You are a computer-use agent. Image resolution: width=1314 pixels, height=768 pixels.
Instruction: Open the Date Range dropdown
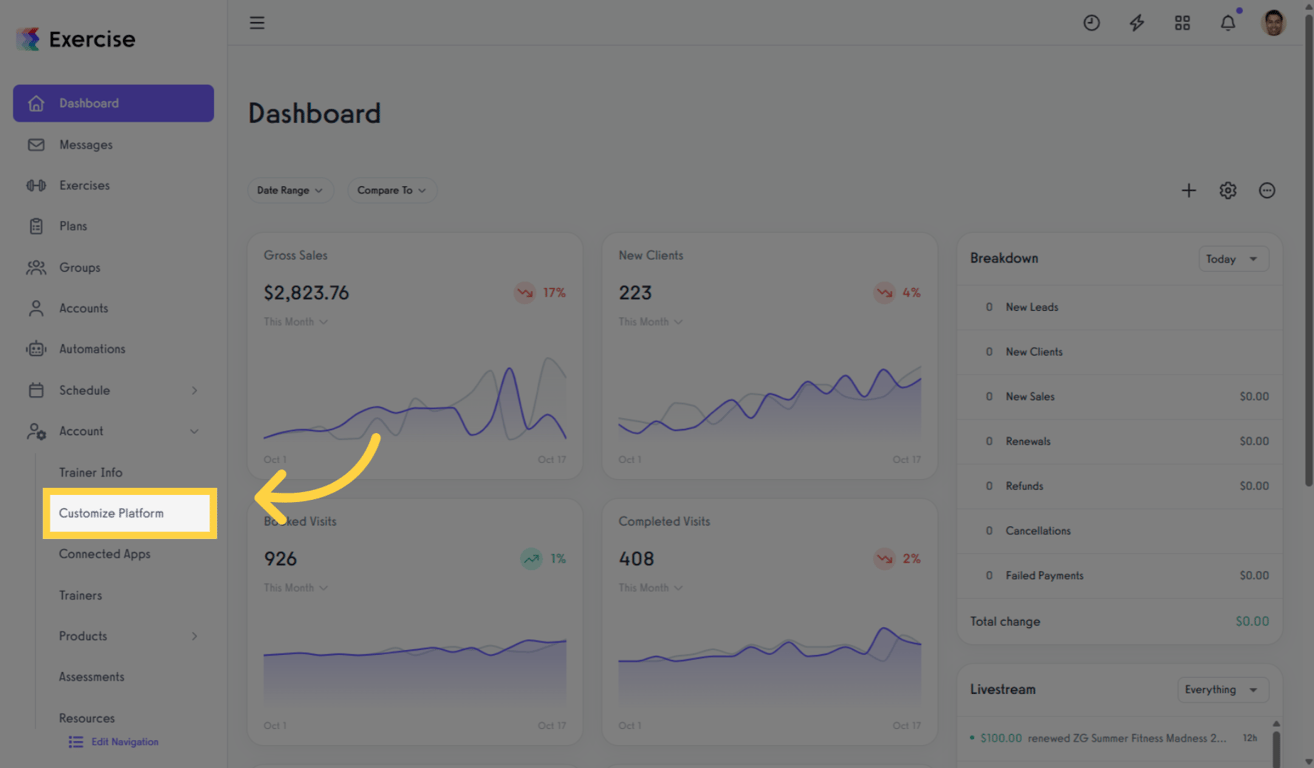coord(290,190)
